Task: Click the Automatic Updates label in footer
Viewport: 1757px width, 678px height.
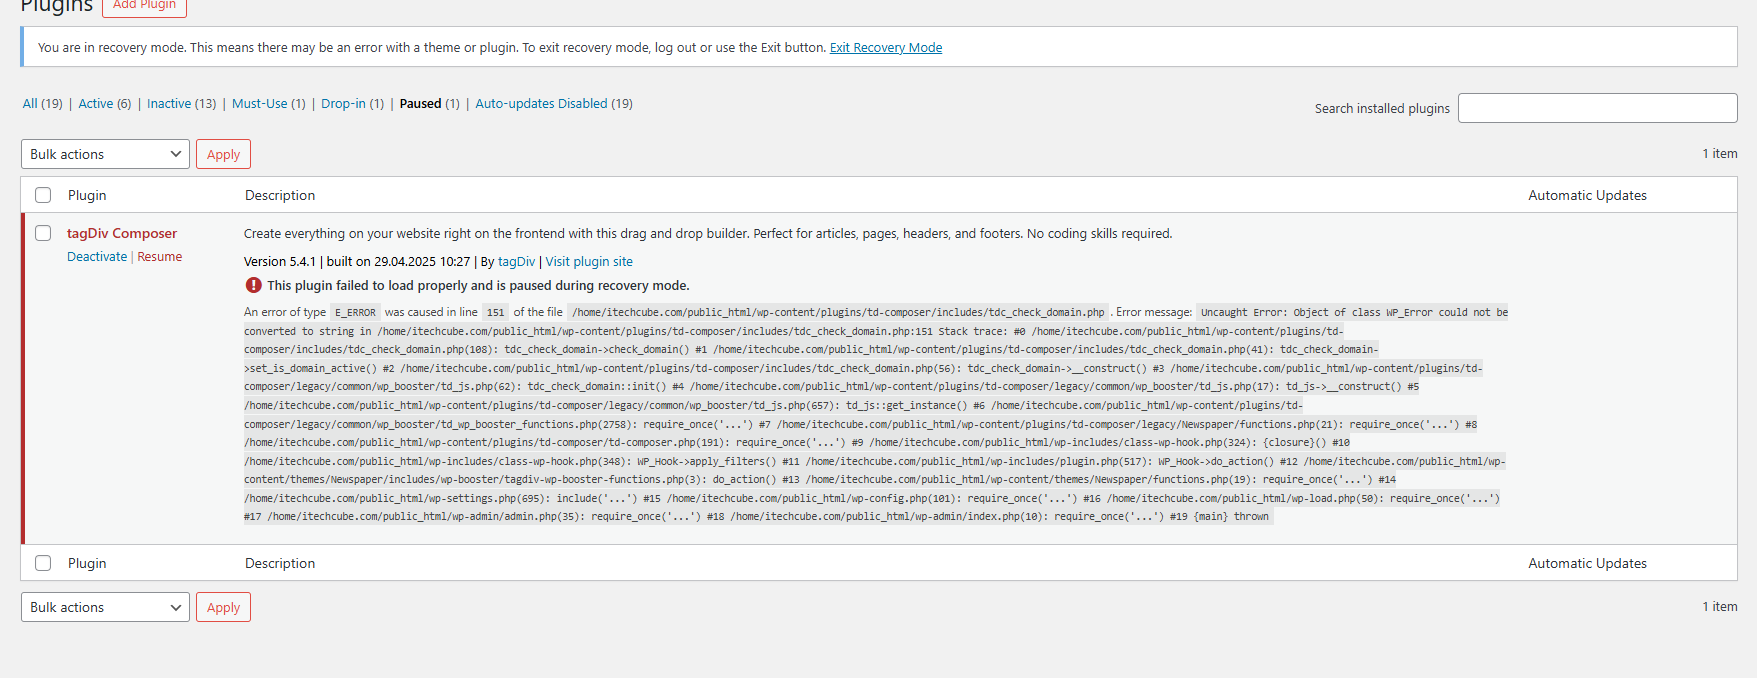Action: coord(1587,563)
